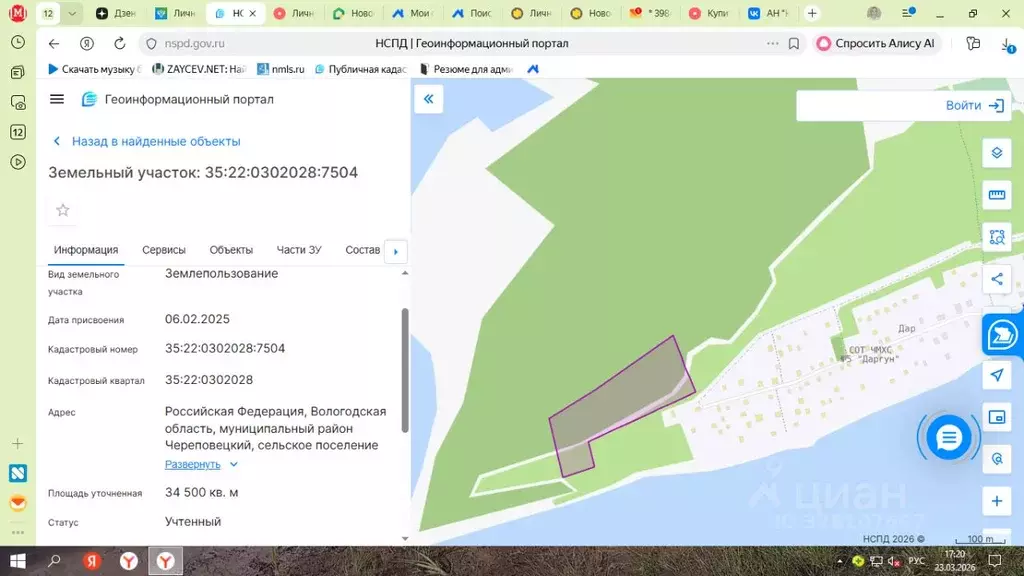Expand full address via Развернуть

[192, 464]
